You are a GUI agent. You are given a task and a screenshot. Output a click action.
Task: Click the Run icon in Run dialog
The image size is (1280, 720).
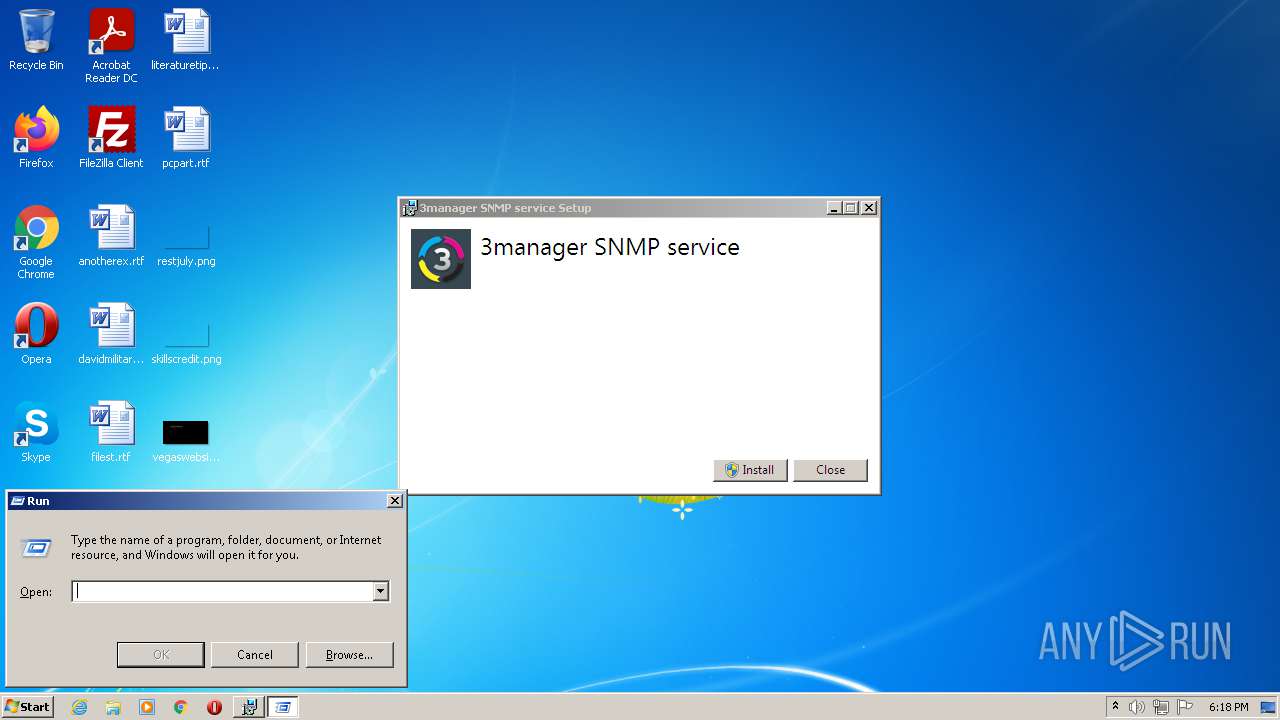click(36, 547)
